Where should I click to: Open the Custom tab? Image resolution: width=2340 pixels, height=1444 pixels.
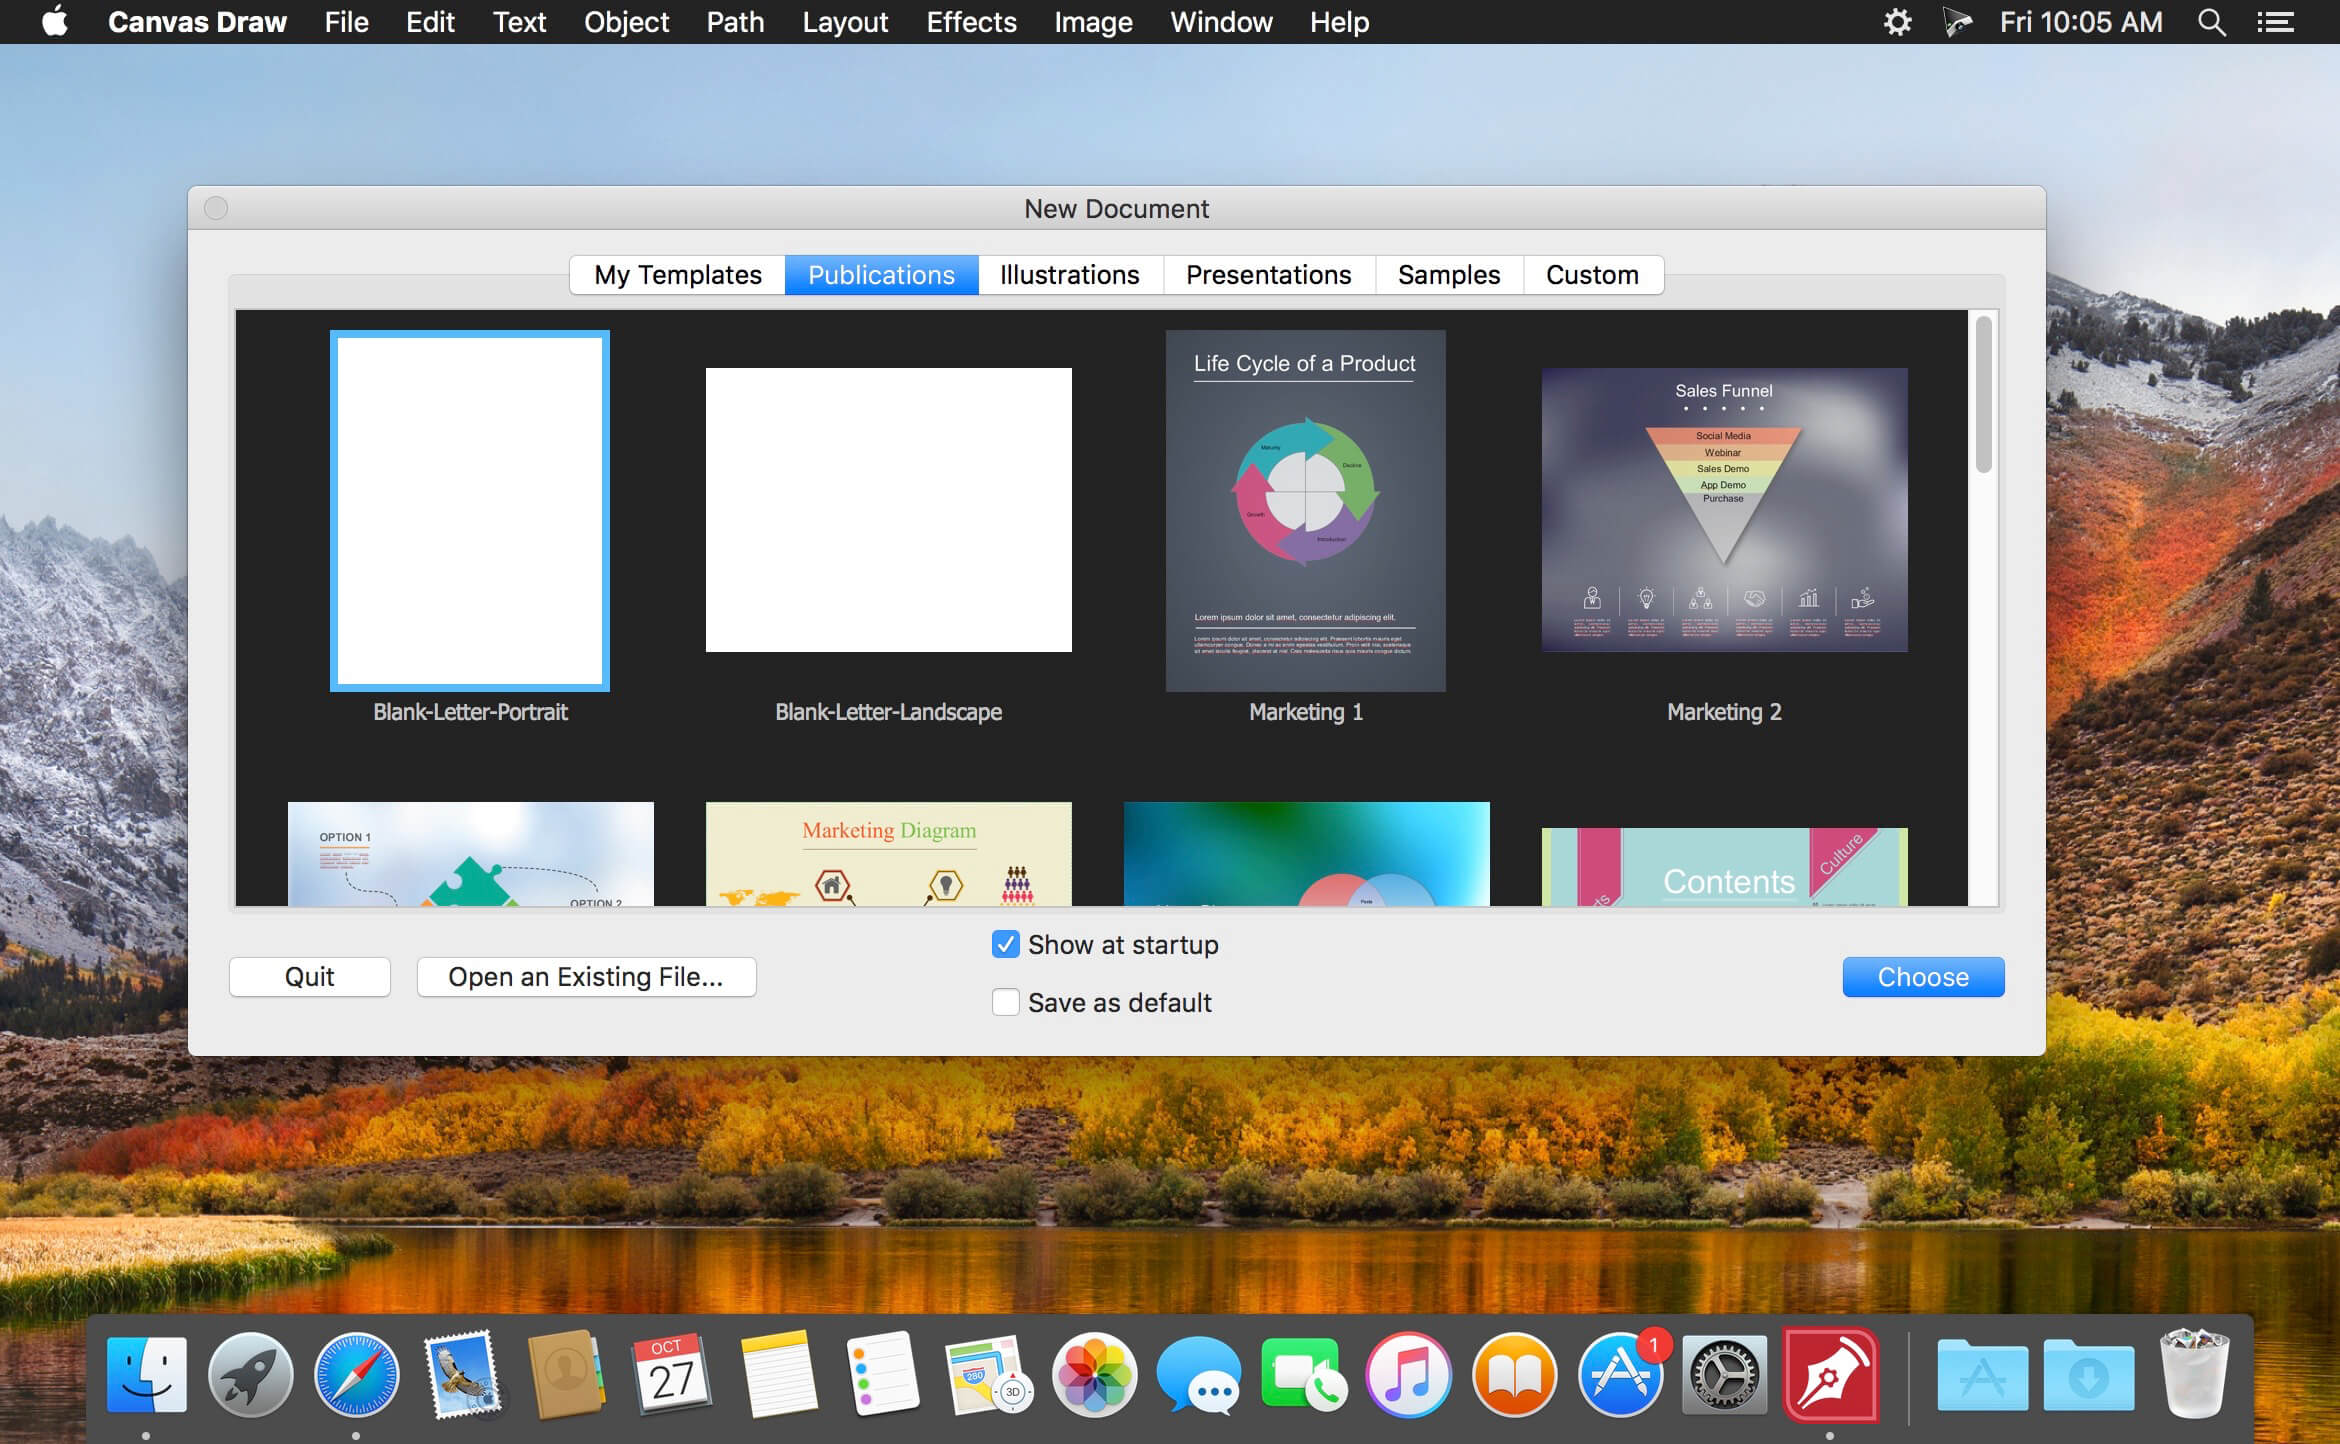point(1593,275)
